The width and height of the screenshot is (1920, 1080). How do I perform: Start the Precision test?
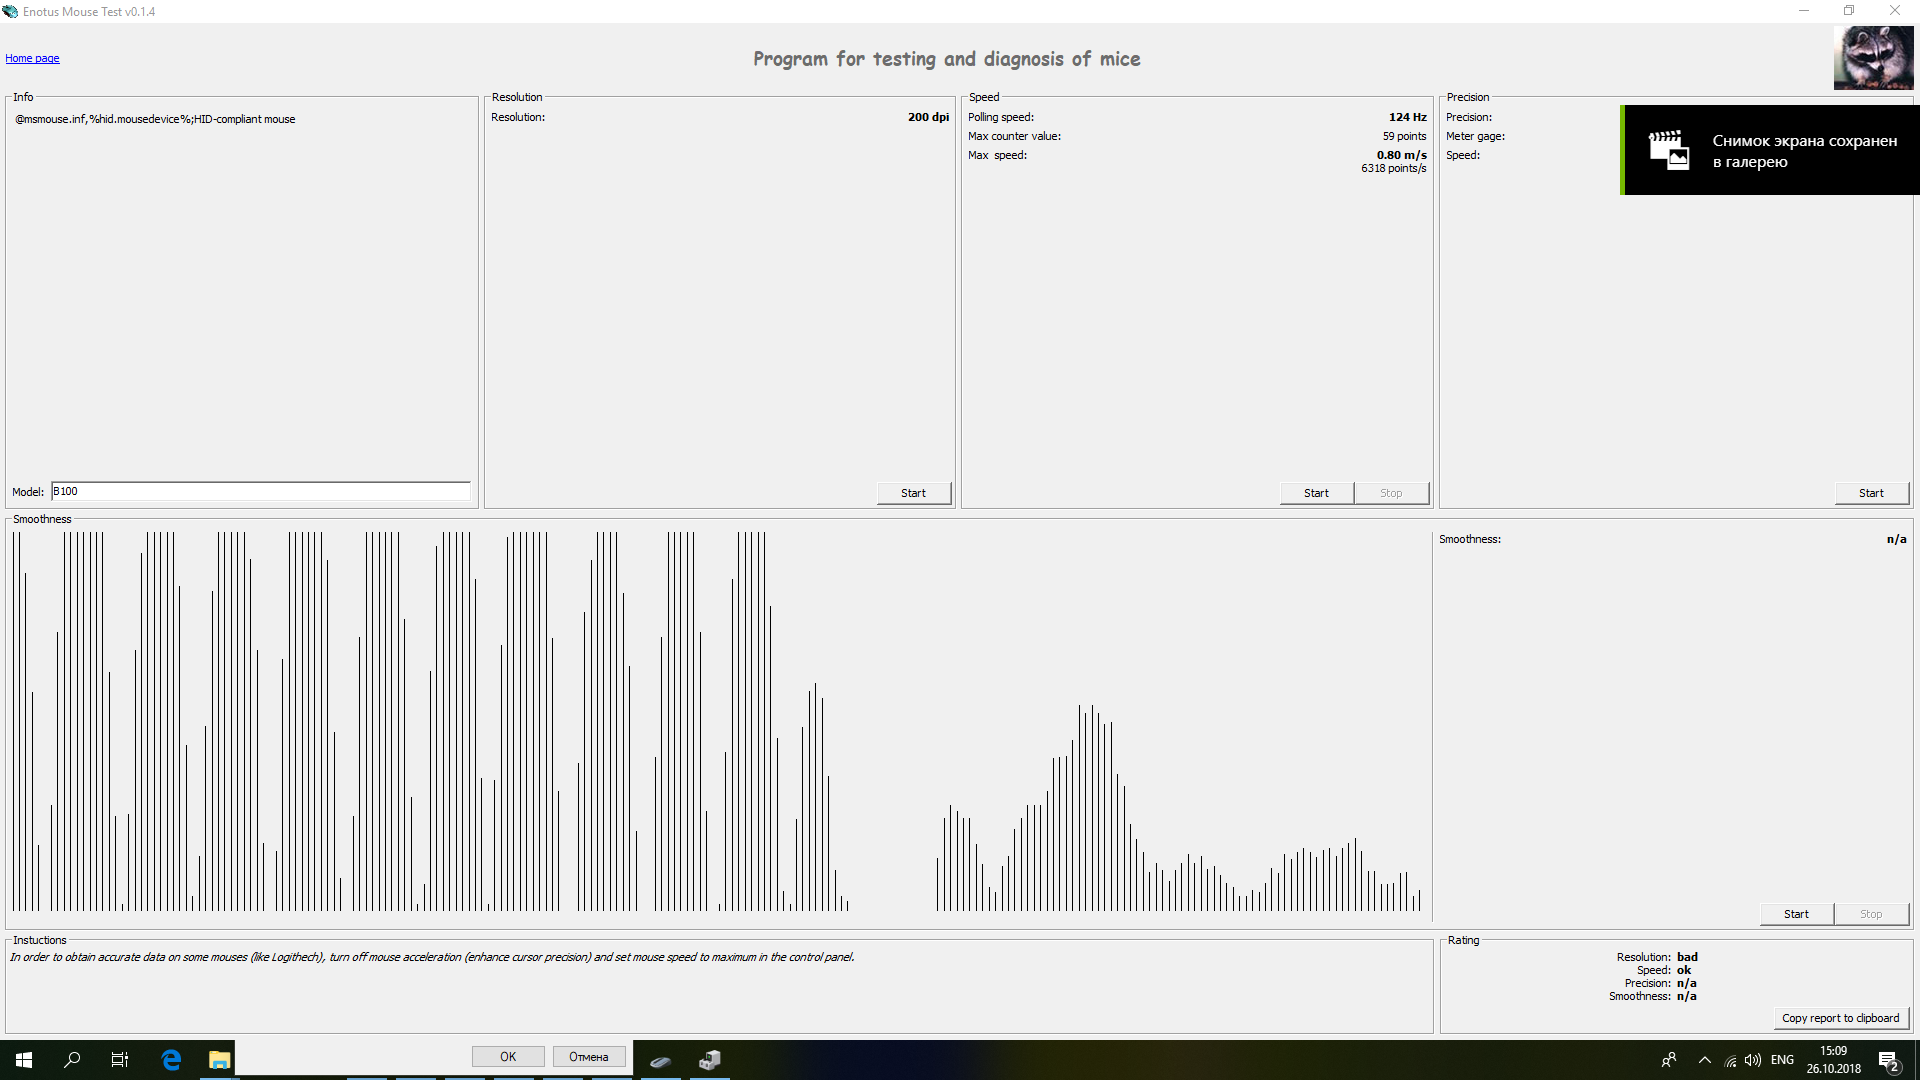(1870, 493)
